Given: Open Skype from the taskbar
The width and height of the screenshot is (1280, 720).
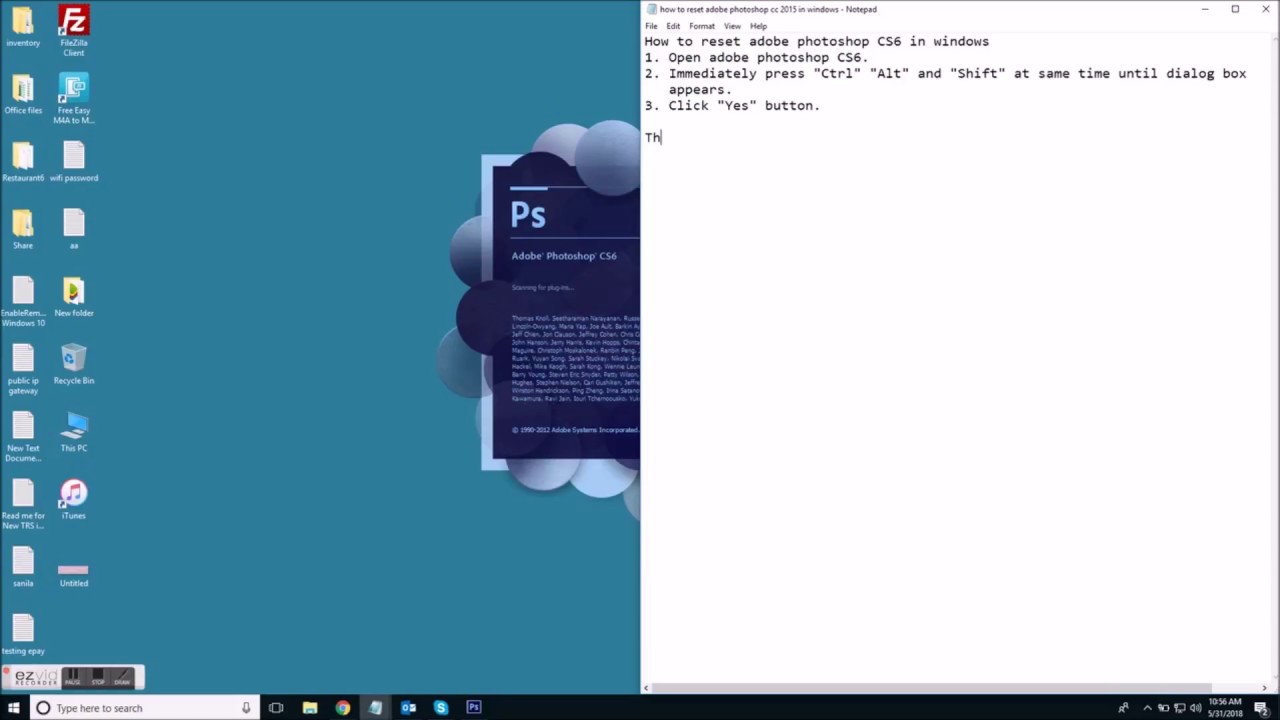Looking at the screenshot, I should pyautogui.click(x=441, y=708).
